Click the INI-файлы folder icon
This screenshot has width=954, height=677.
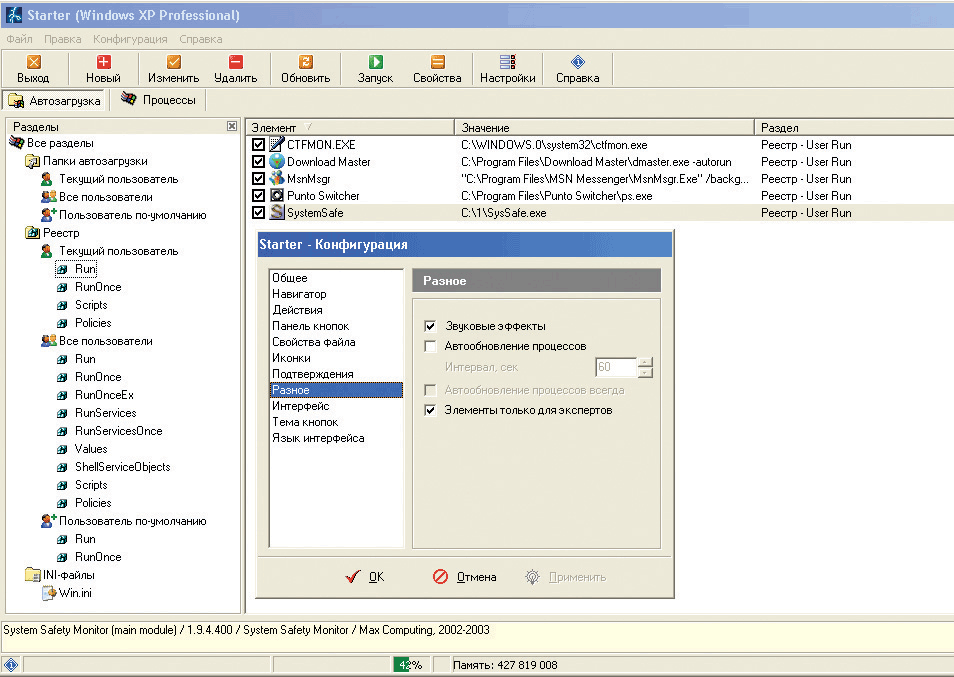click(33, 575)
